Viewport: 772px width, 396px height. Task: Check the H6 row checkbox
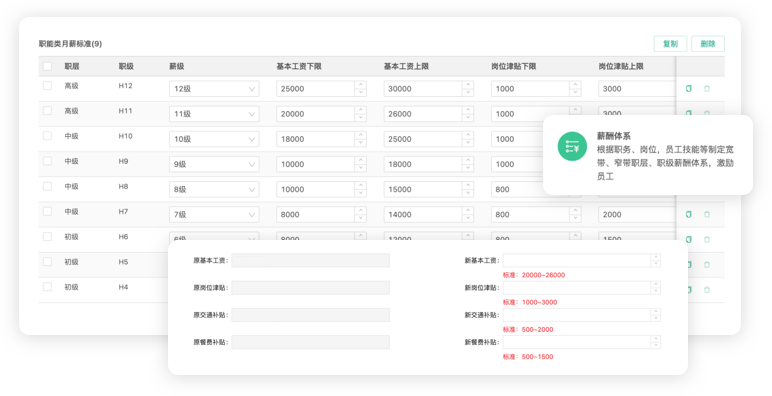(x=47, y=236)
